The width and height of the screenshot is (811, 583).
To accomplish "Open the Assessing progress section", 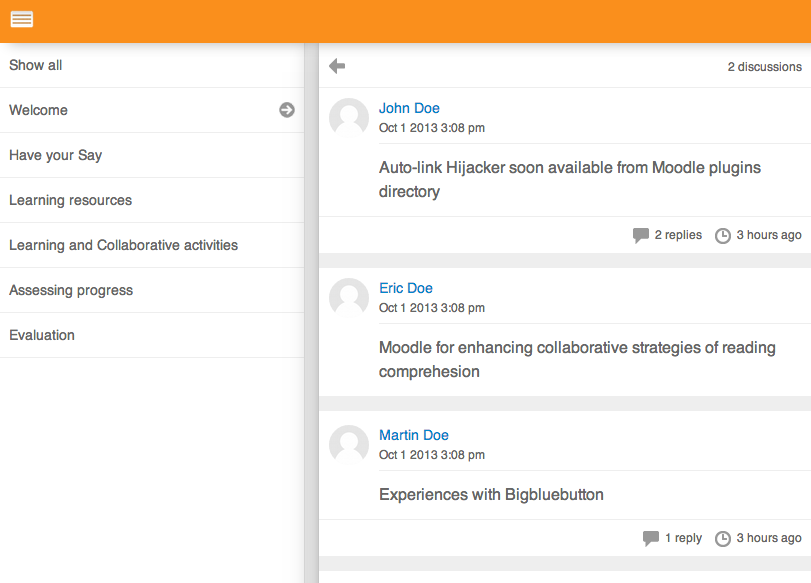I will 152,290.
